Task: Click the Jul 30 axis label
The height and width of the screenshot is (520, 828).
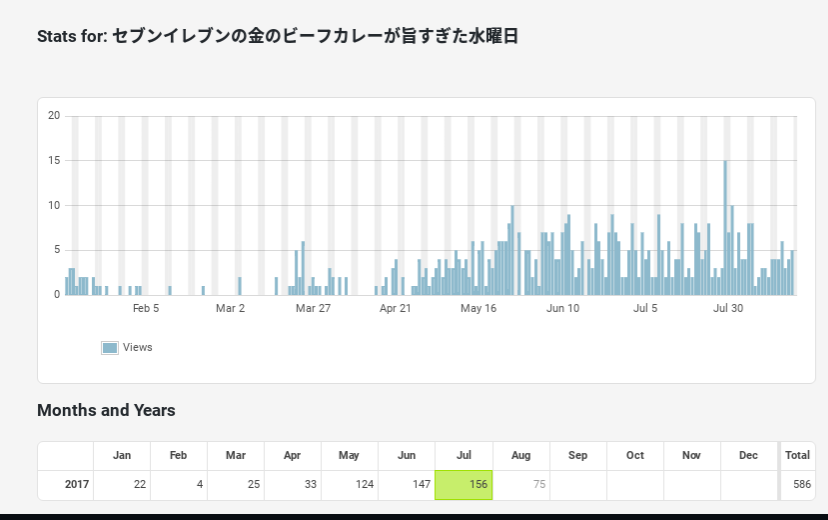Action: [728, 308]
